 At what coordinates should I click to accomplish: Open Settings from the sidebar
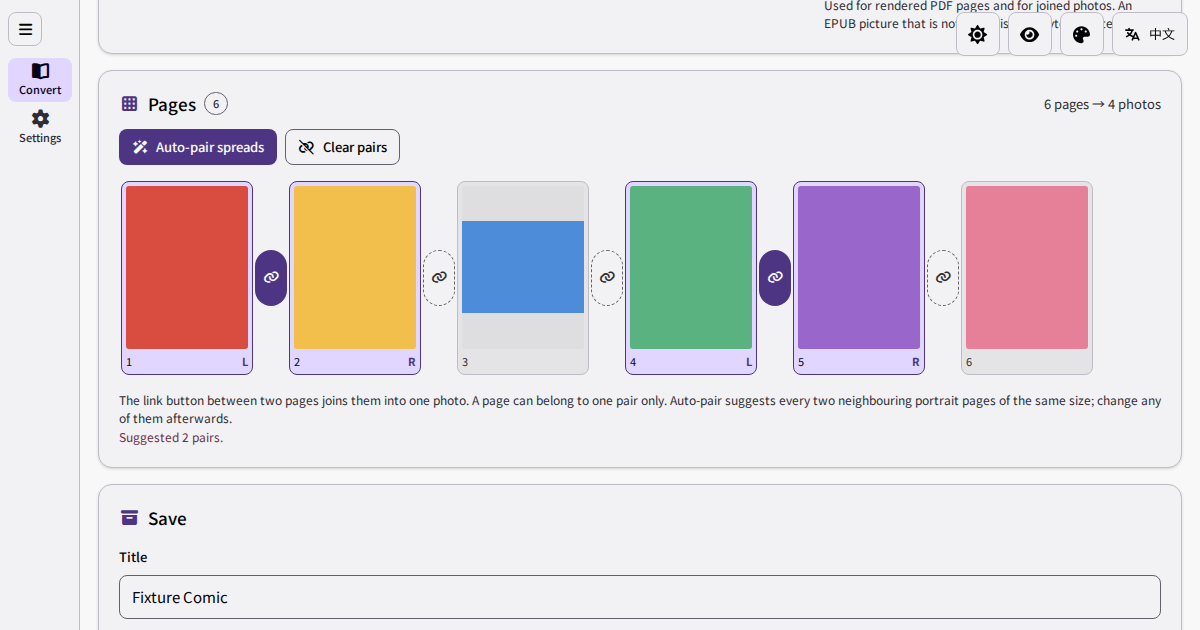click(x=40, y=127)
